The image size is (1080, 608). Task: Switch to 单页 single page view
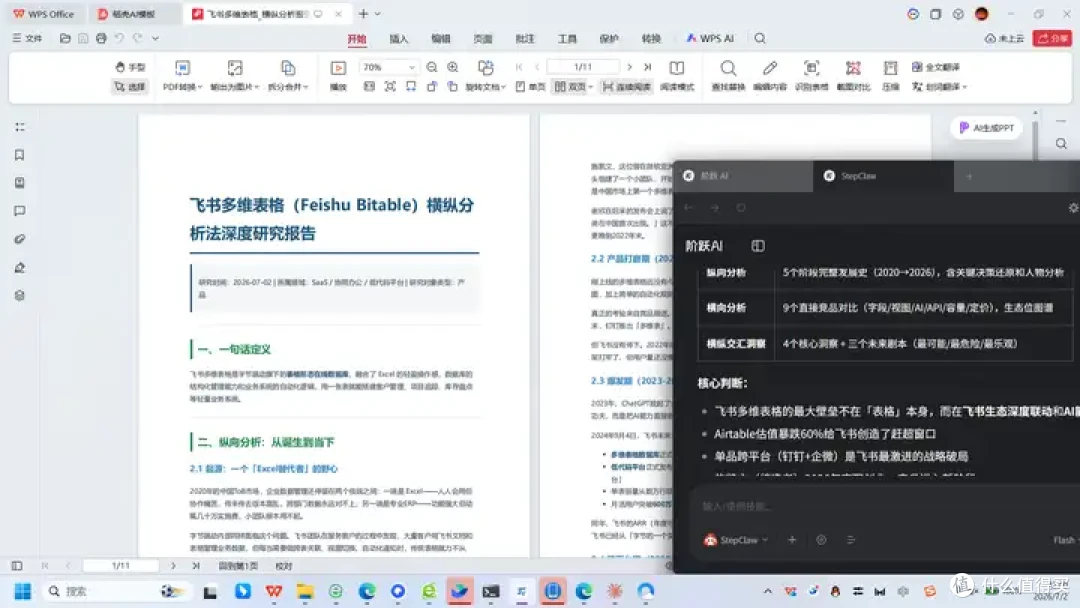530,87
